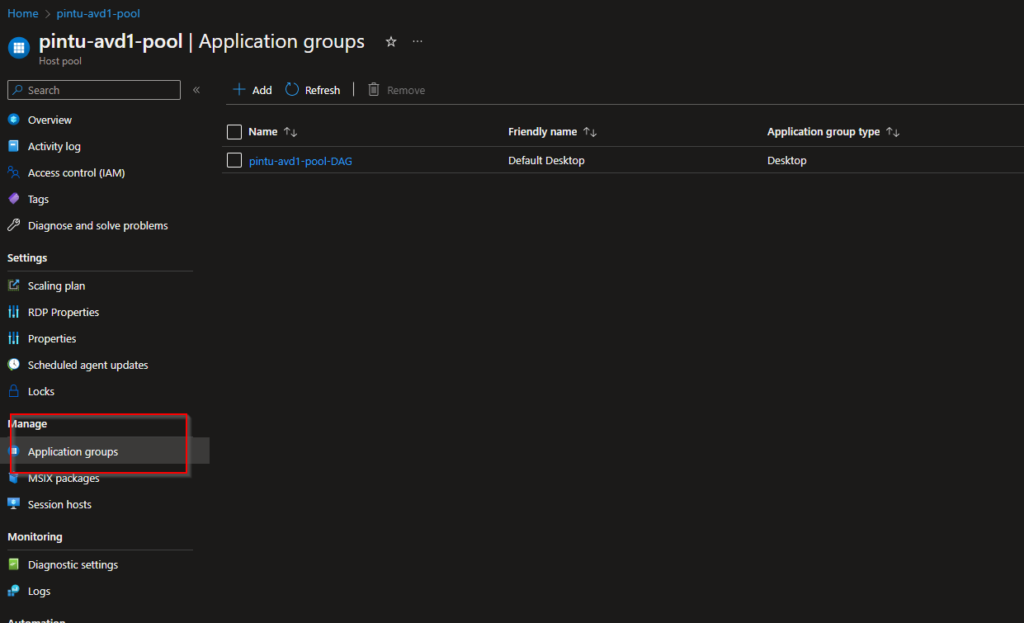The width and height of the screenshot is (1024, 623).
Task: Click the Refresh button label
Action: pyautogui.click(x=323, y=90)
